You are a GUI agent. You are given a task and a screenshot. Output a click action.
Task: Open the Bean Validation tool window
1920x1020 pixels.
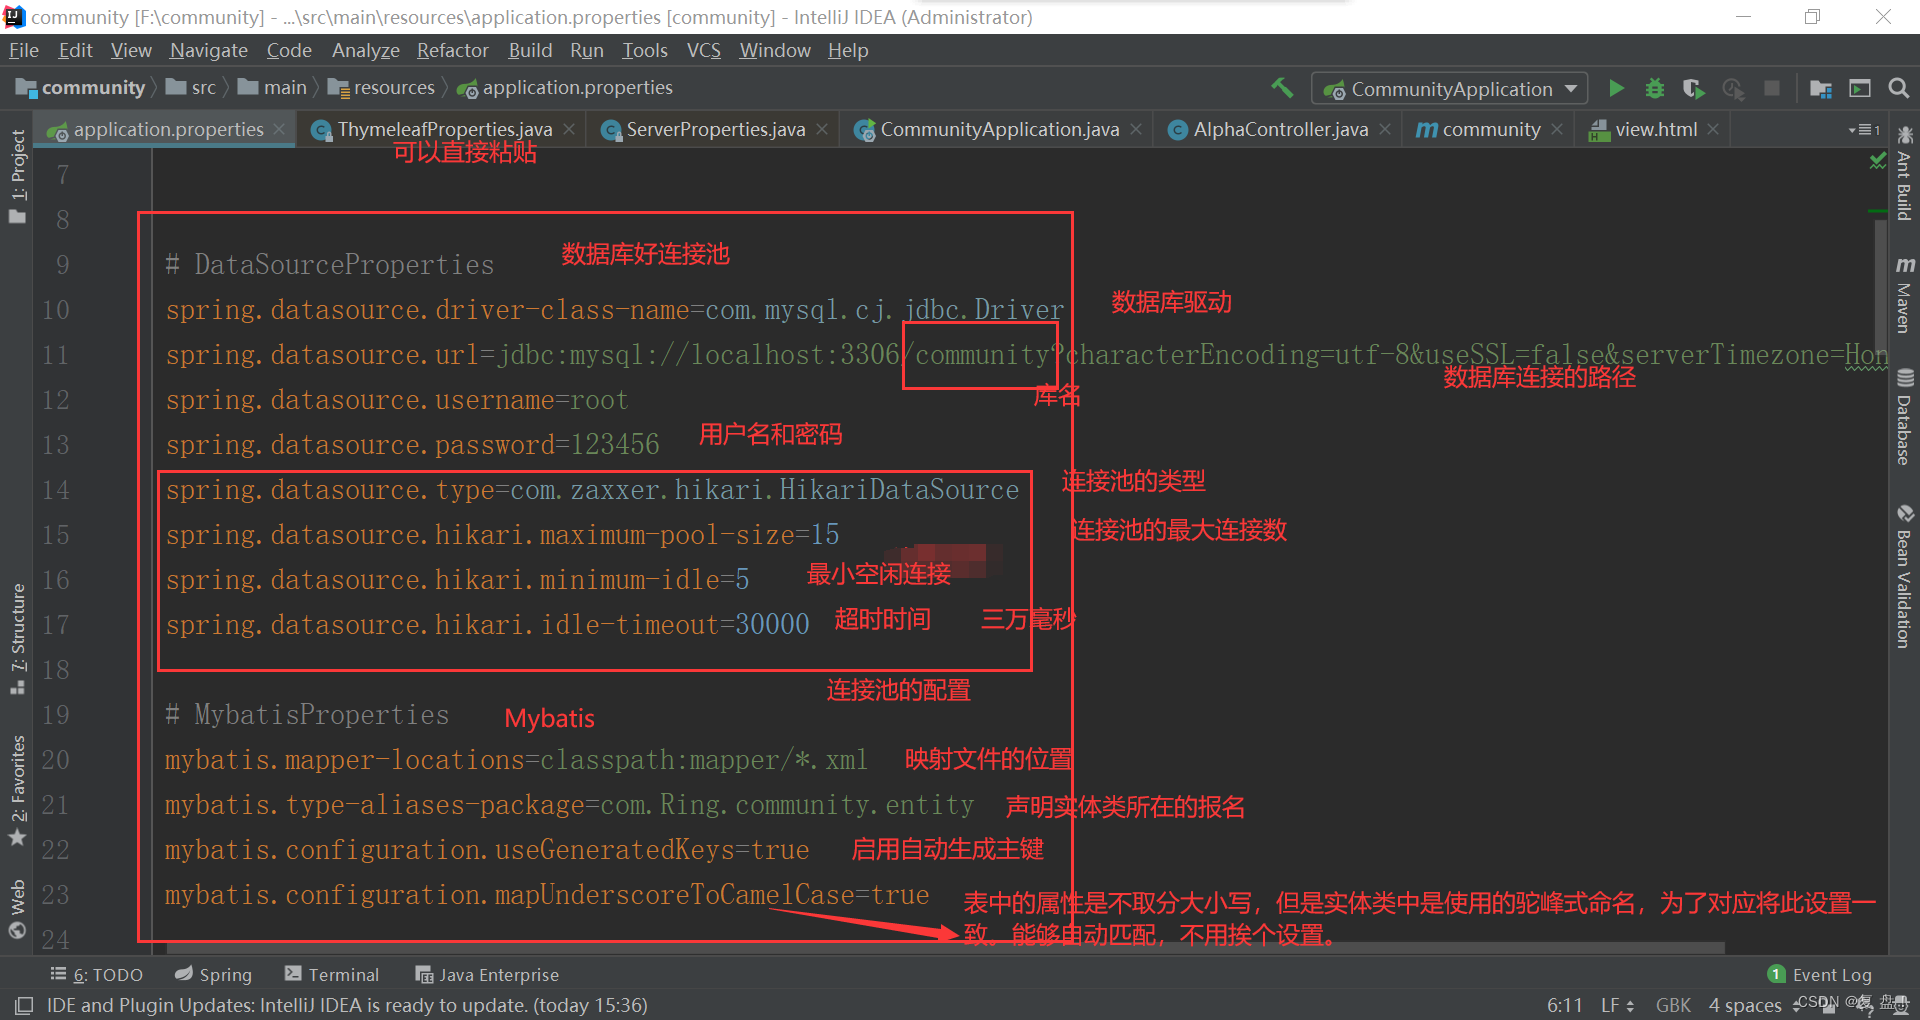(x=1904, y=576)
